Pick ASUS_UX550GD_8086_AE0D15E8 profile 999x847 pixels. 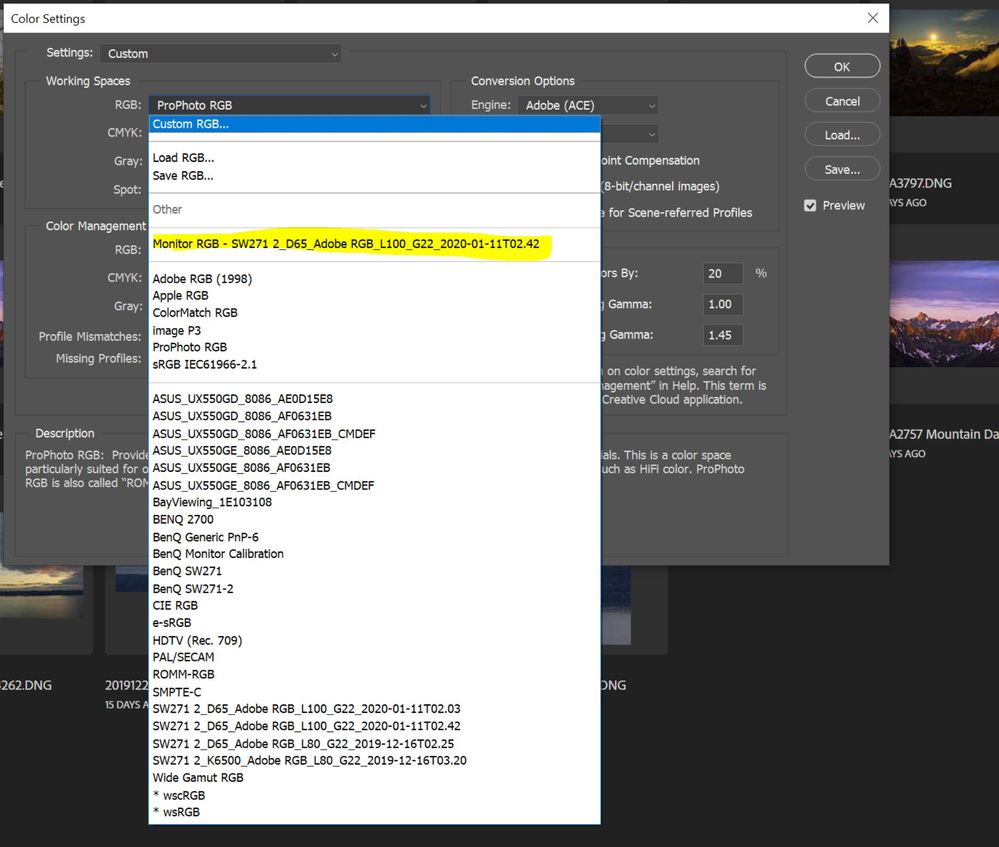coord(375,399)
